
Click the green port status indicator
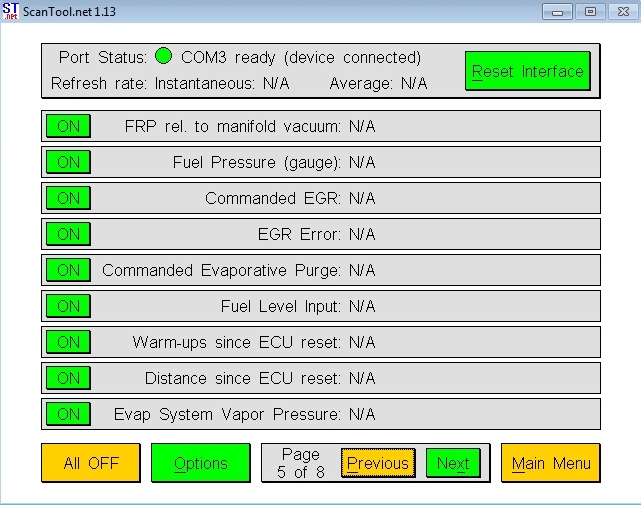tap(164, 56)
